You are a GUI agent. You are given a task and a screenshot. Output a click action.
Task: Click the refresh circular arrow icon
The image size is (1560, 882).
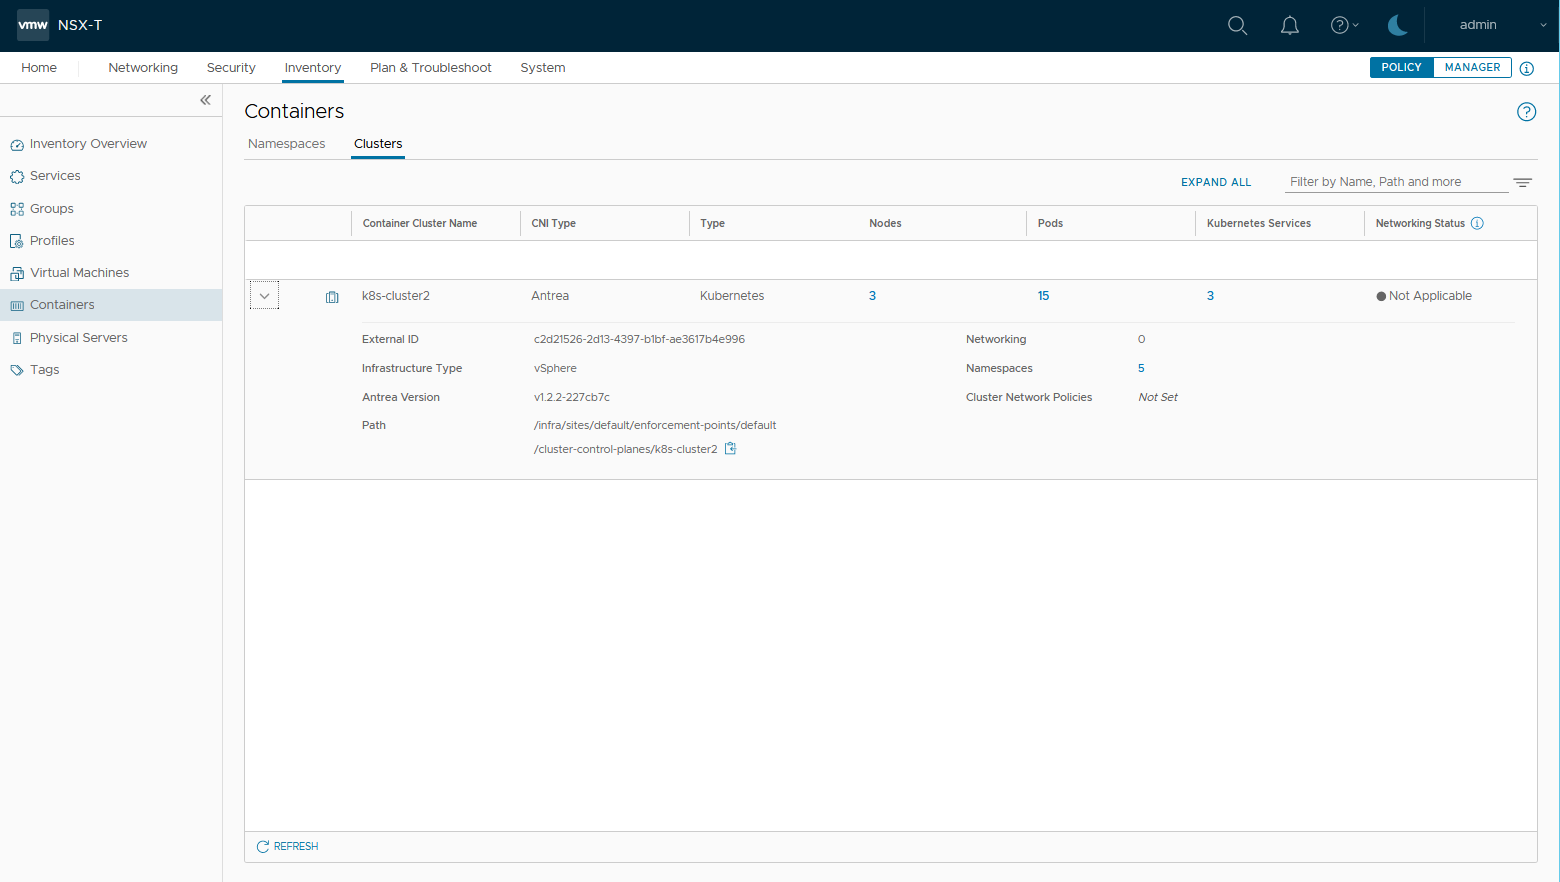click(x=263, y=847)
